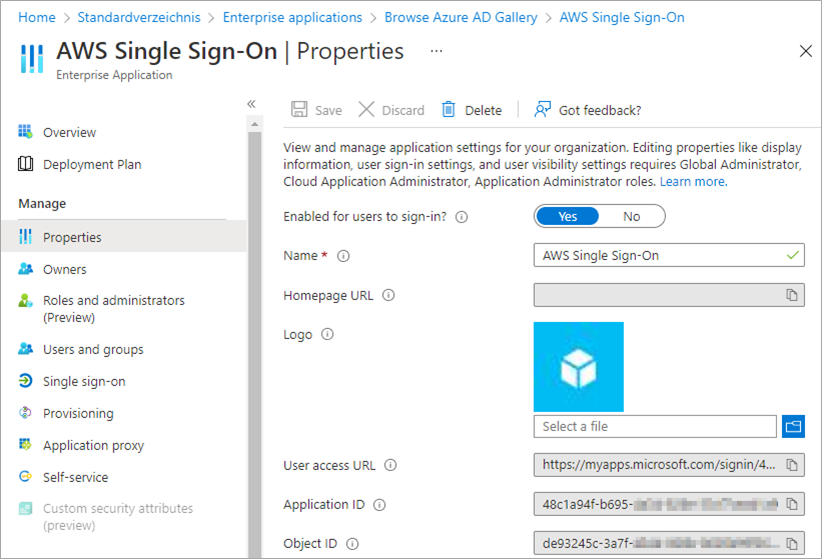The image size is (822, 559).
Task: Copy the Application ID value
Action: tap(791, 504)
